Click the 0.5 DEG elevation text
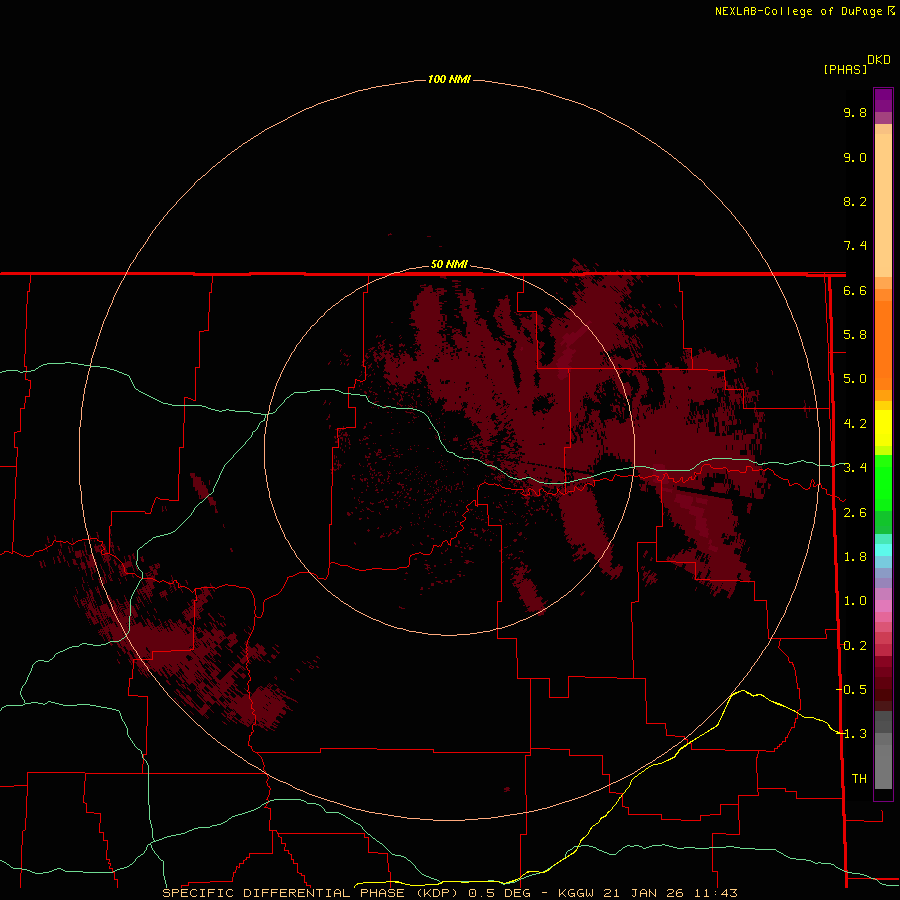Screen dimensions: 900x900 click(500, 893)
